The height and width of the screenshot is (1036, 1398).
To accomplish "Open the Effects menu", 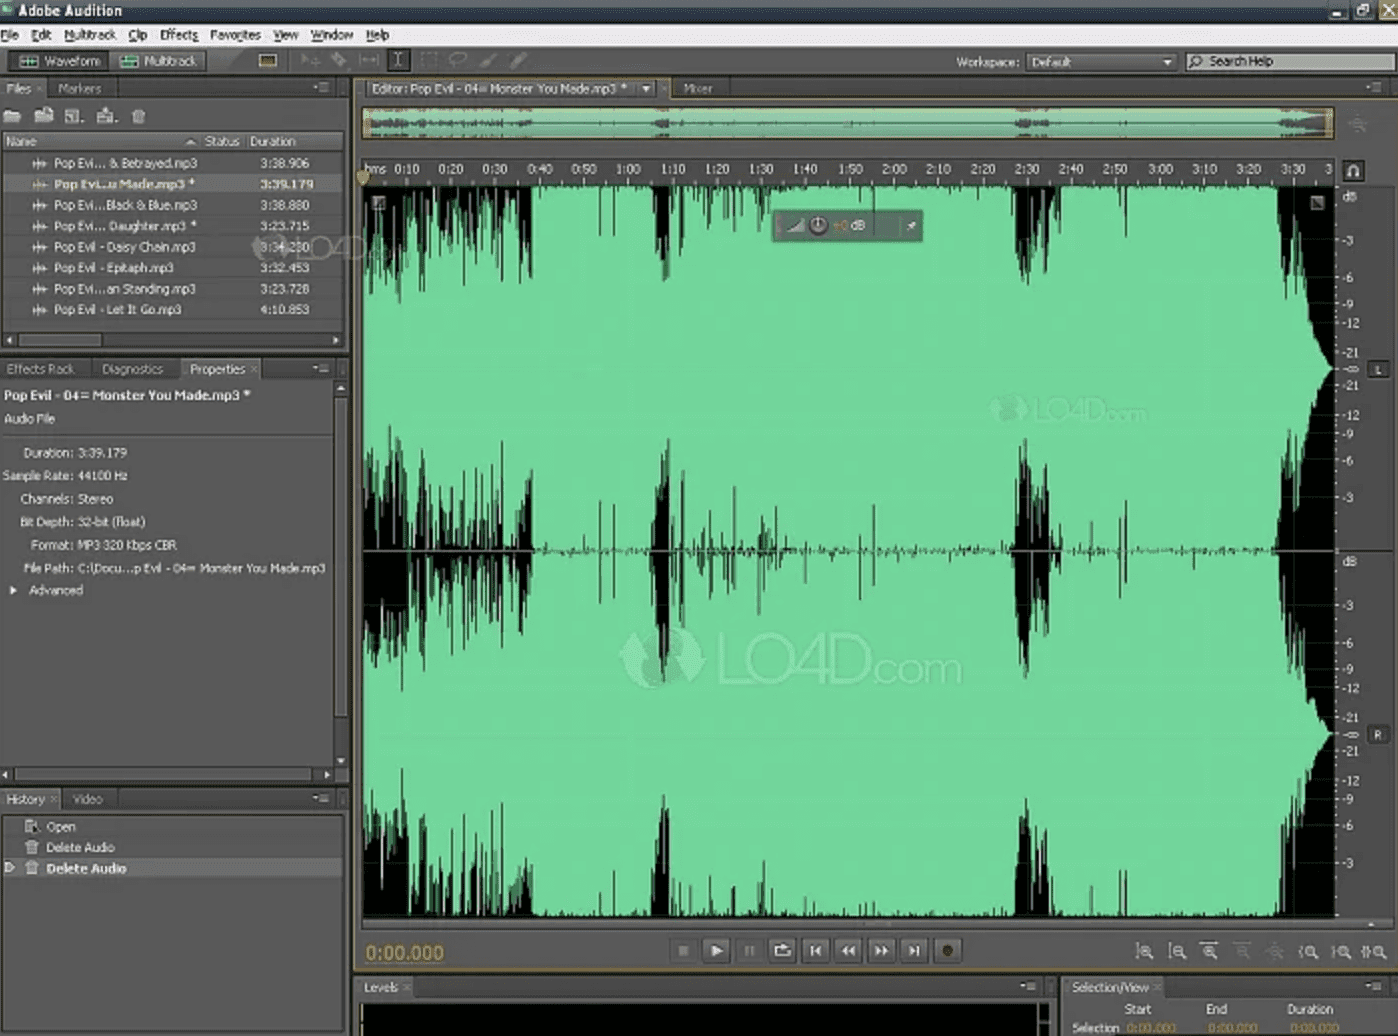I will click(x=179, y=35).
